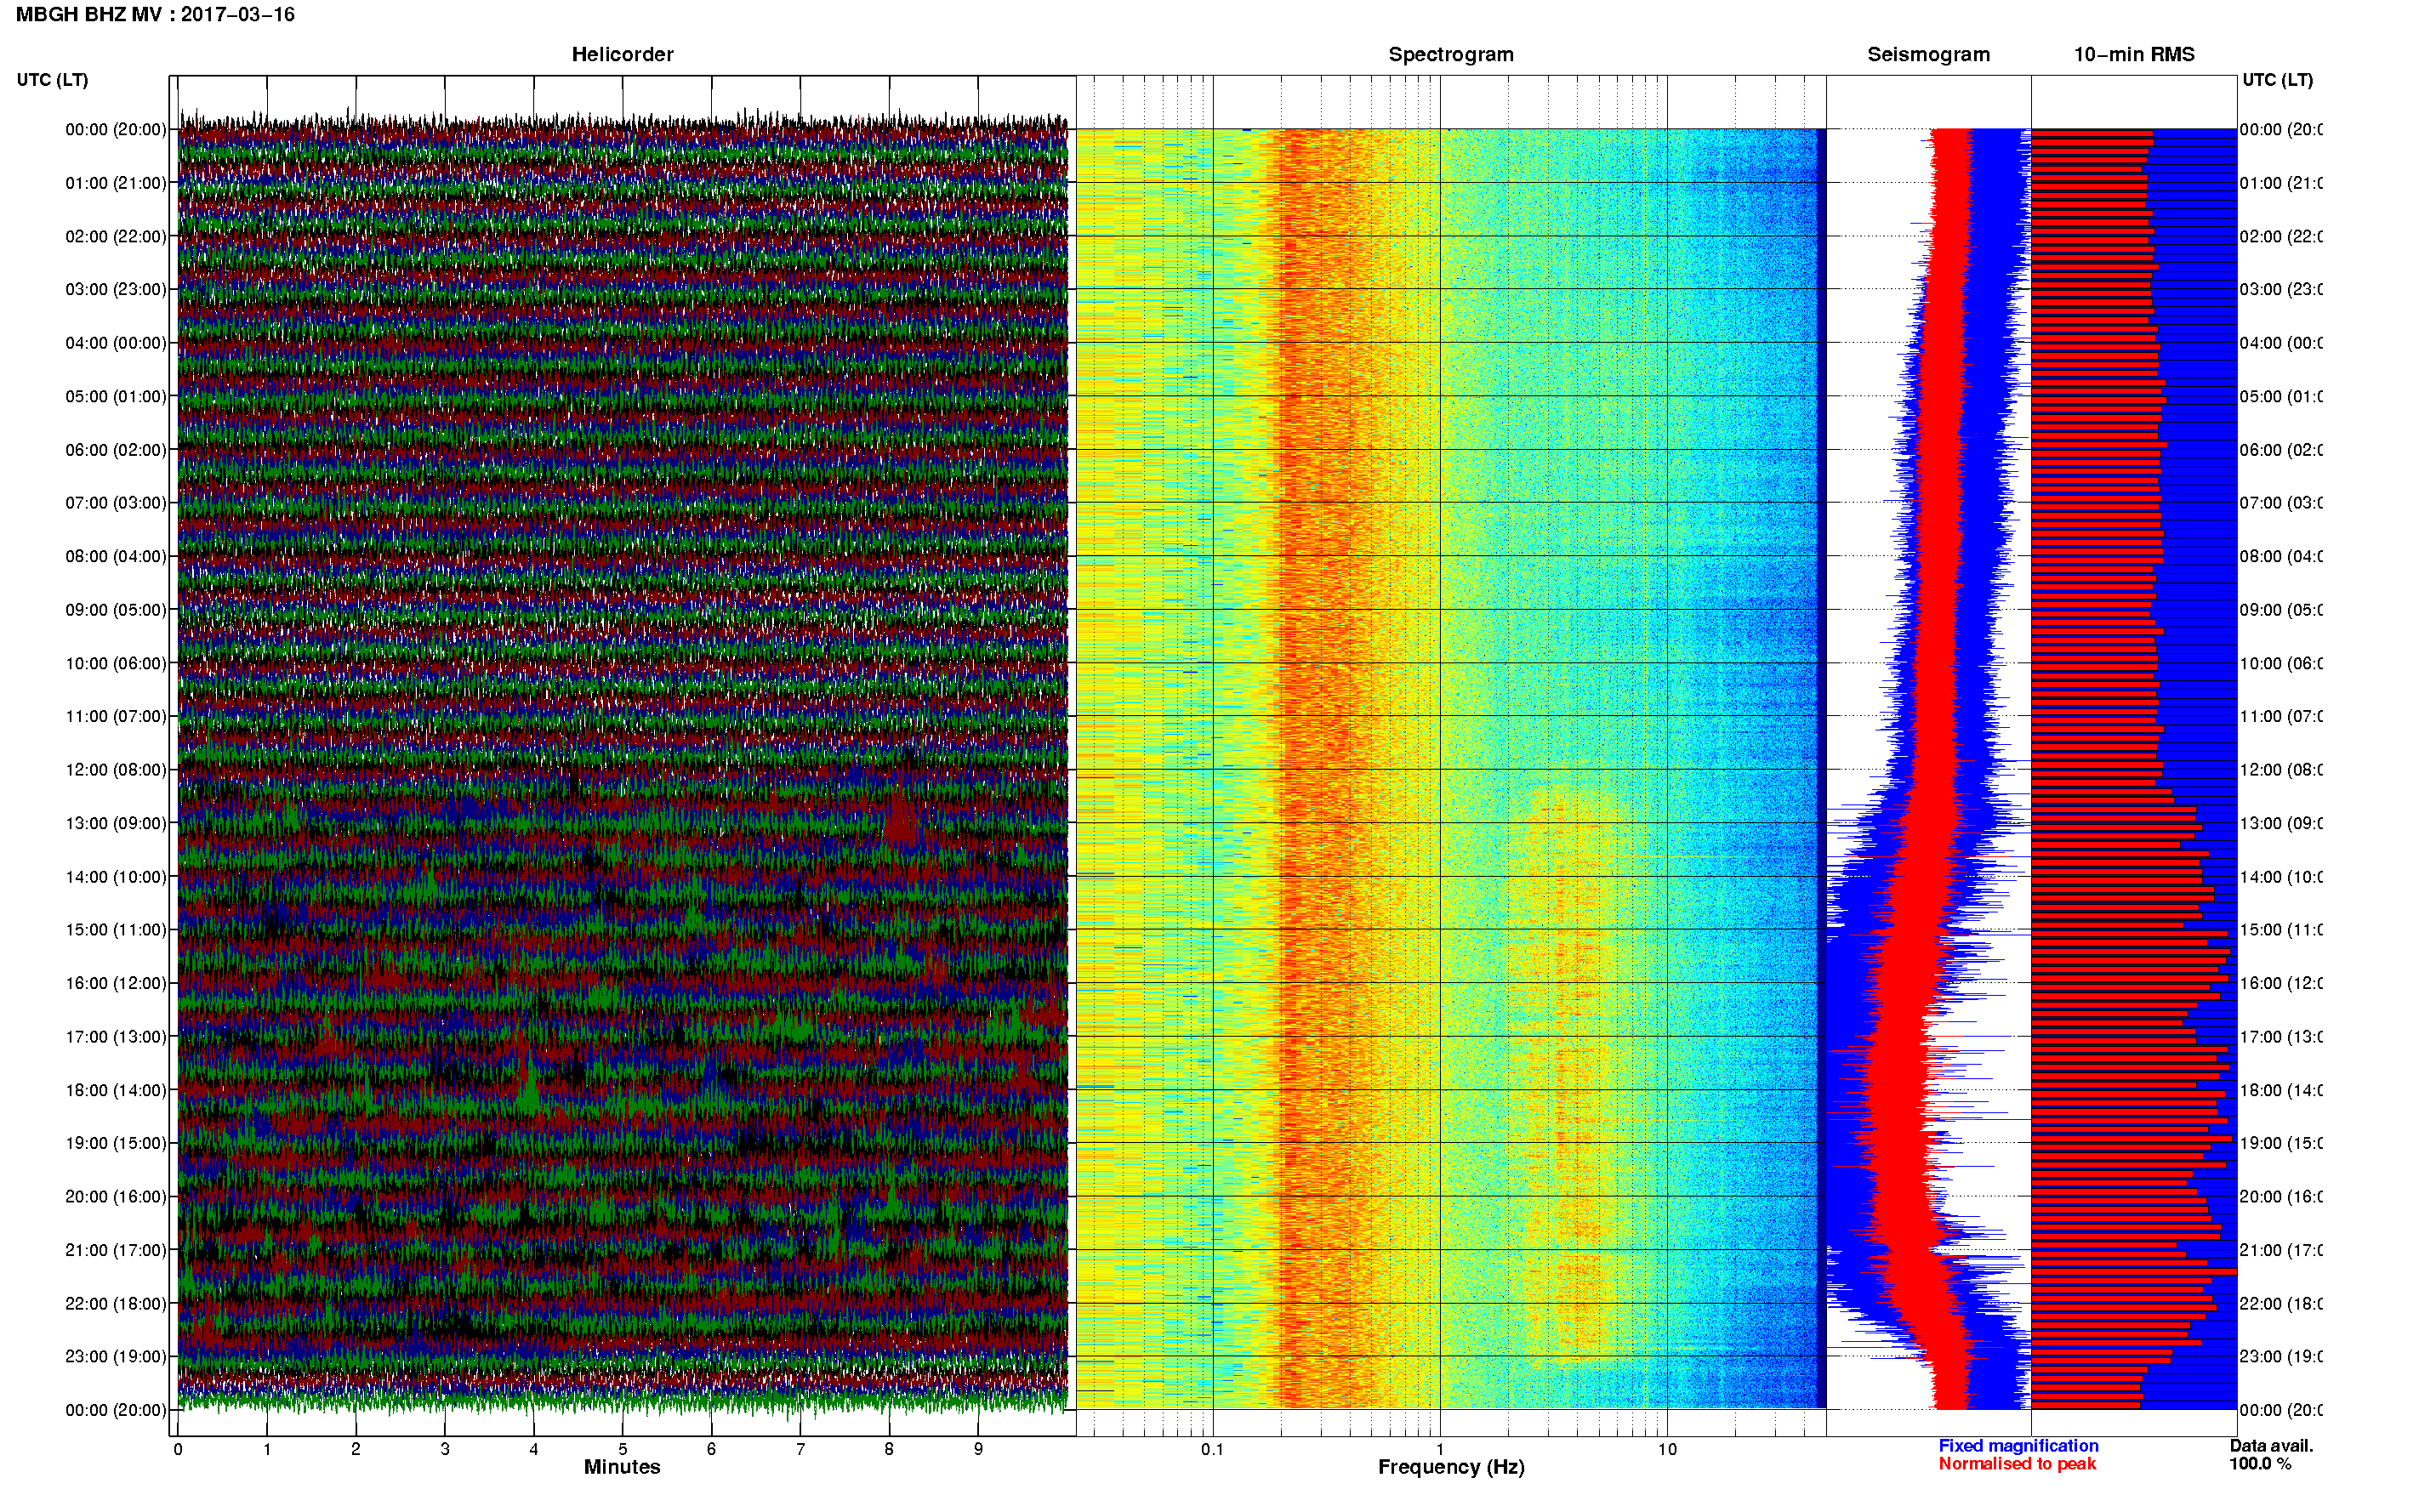Click the '0.1' tick on Frequency axis
2419x1512 pixels.
tap(1212, 1450)
